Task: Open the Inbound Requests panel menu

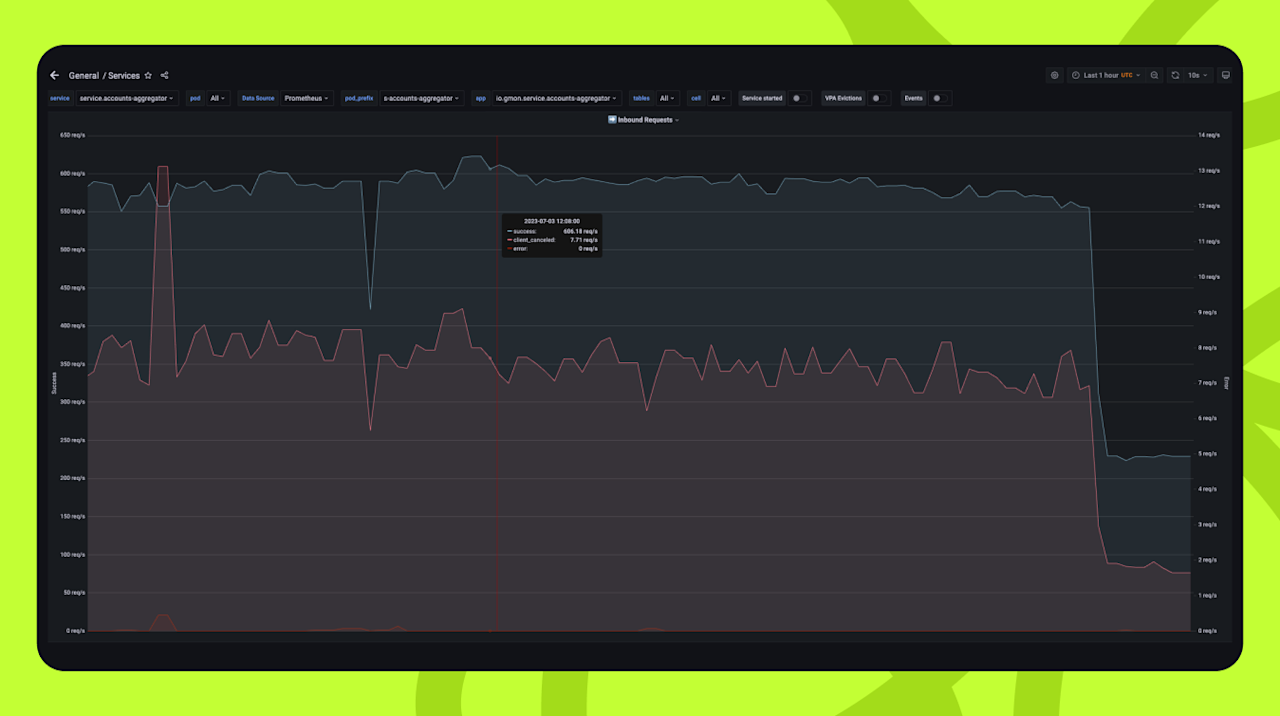Action: (643, 120)
